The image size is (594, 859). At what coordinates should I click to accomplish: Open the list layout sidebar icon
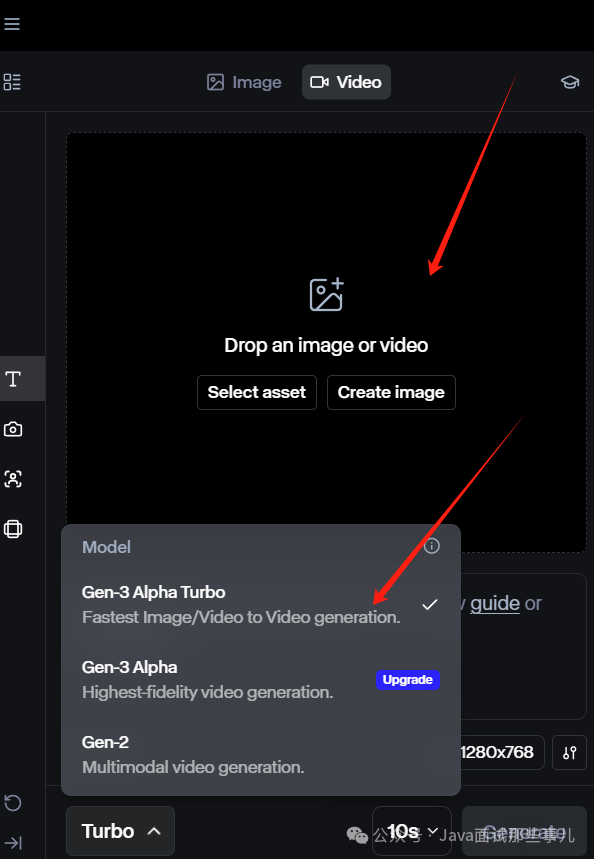[12, 82]
